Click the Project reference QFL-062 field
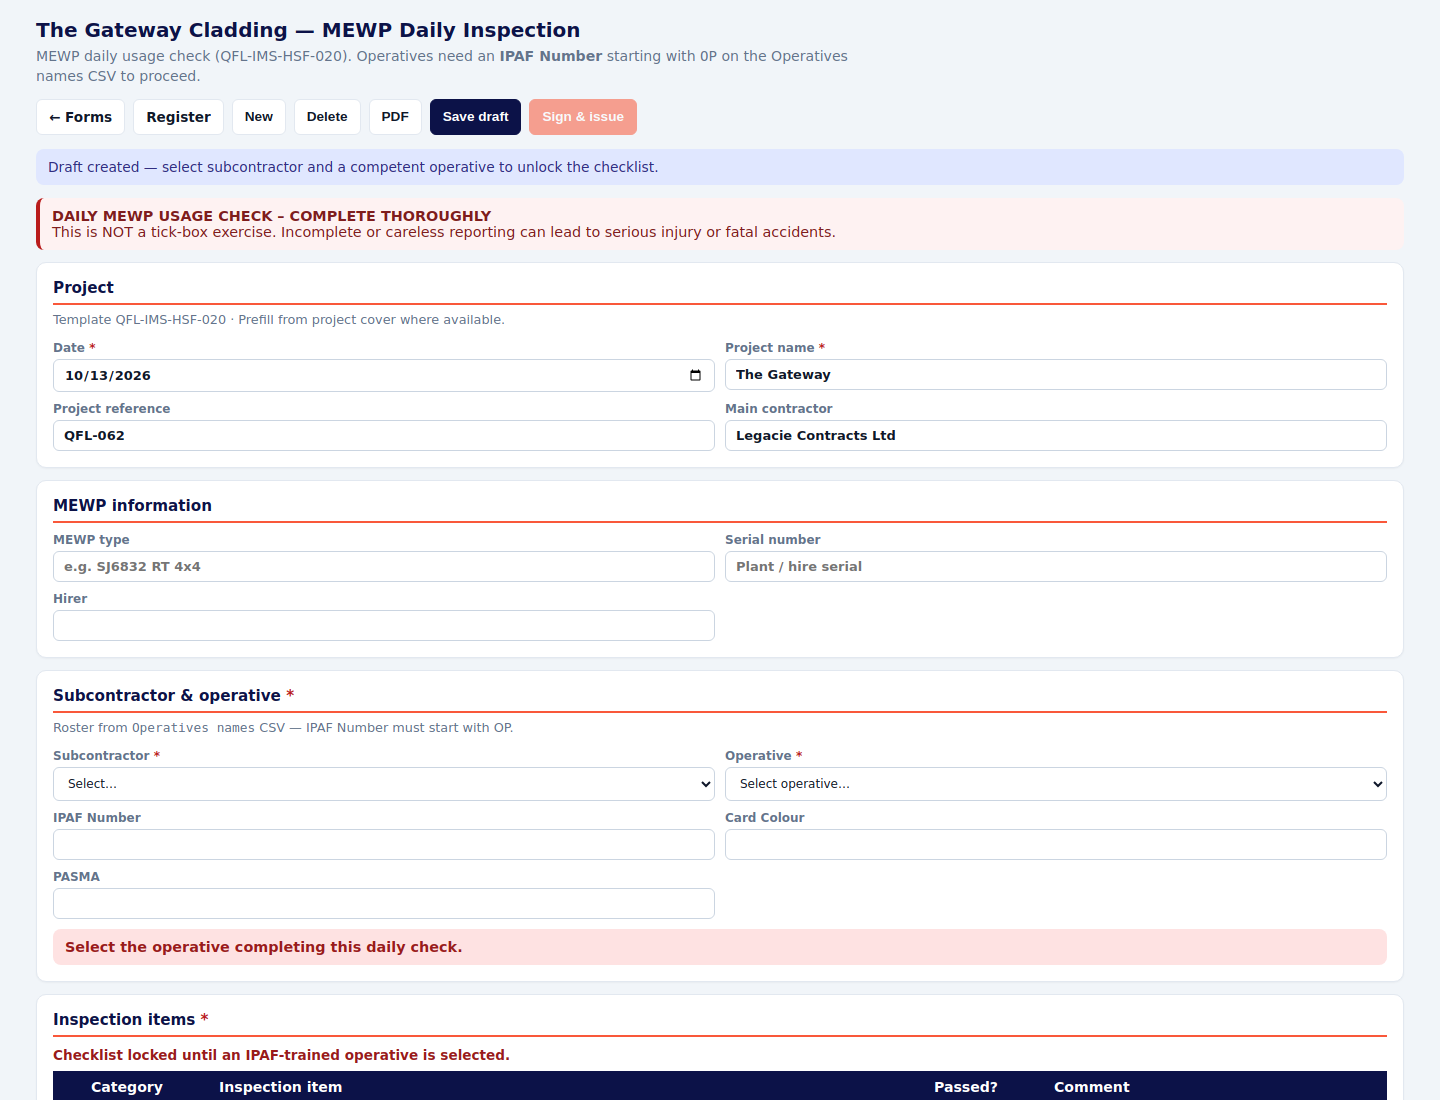1440x1100 pixels. coord(384,436)
